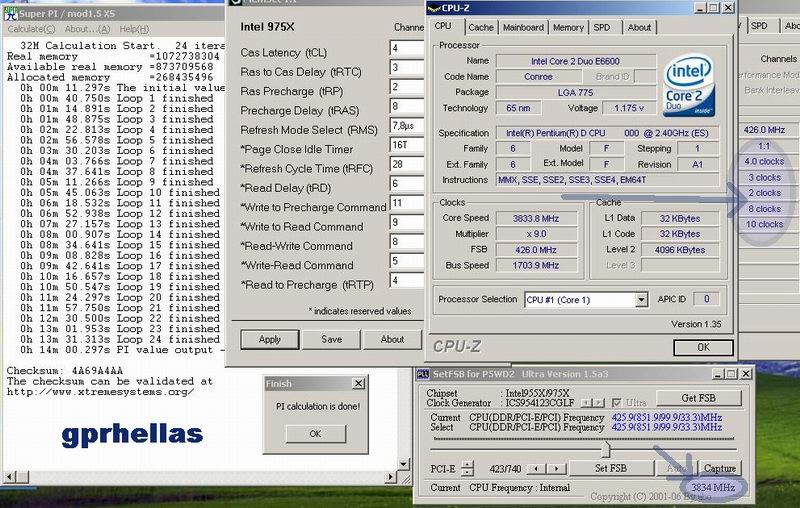
Task: Click OK in the Finish dialog
Action: [x=315, y=434]
